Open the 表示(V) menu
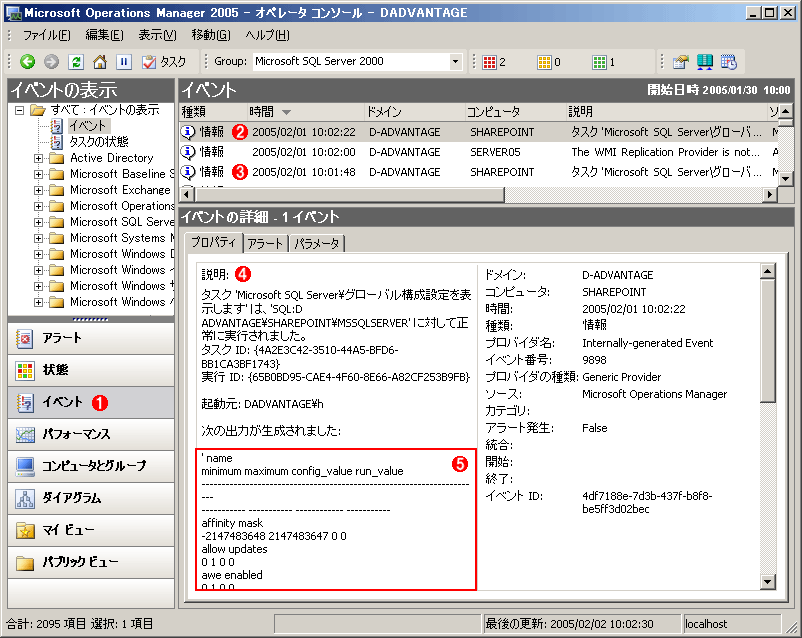Image resolution: width=802 pixels, height=638 pixels. (x=158, y=35)
